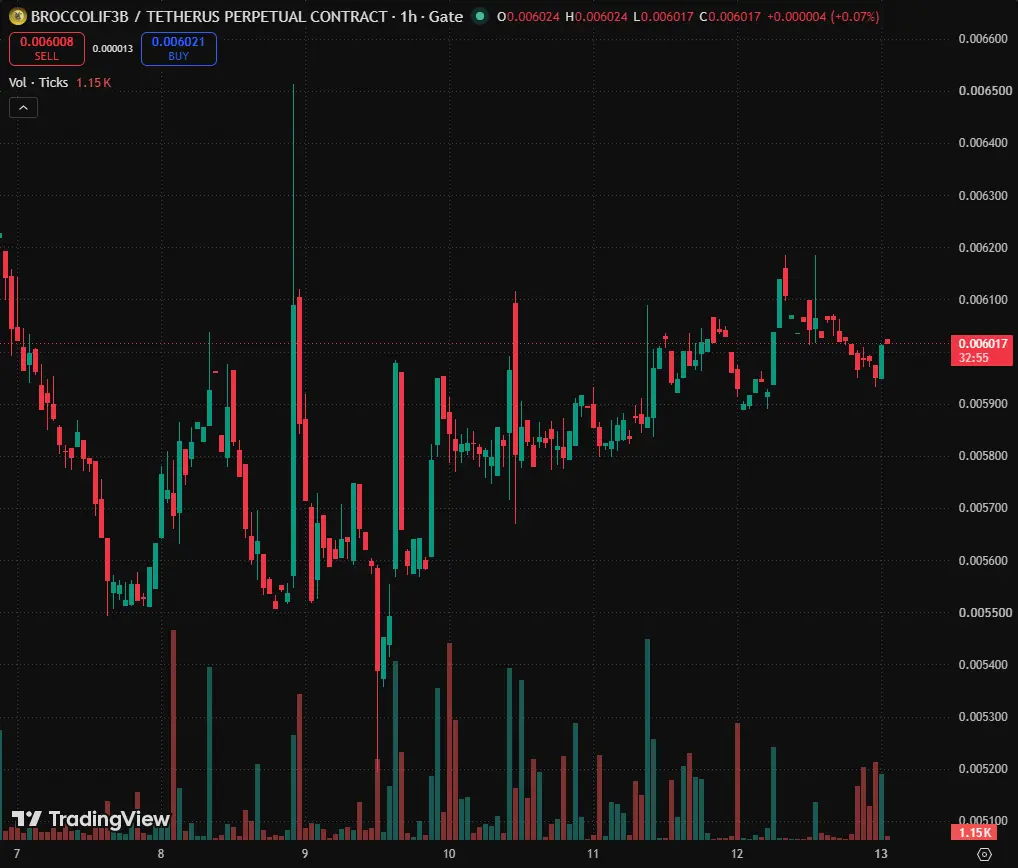Click the 0.006200 price axis label
The image size is (1018, 868).
tap(983, 247)
